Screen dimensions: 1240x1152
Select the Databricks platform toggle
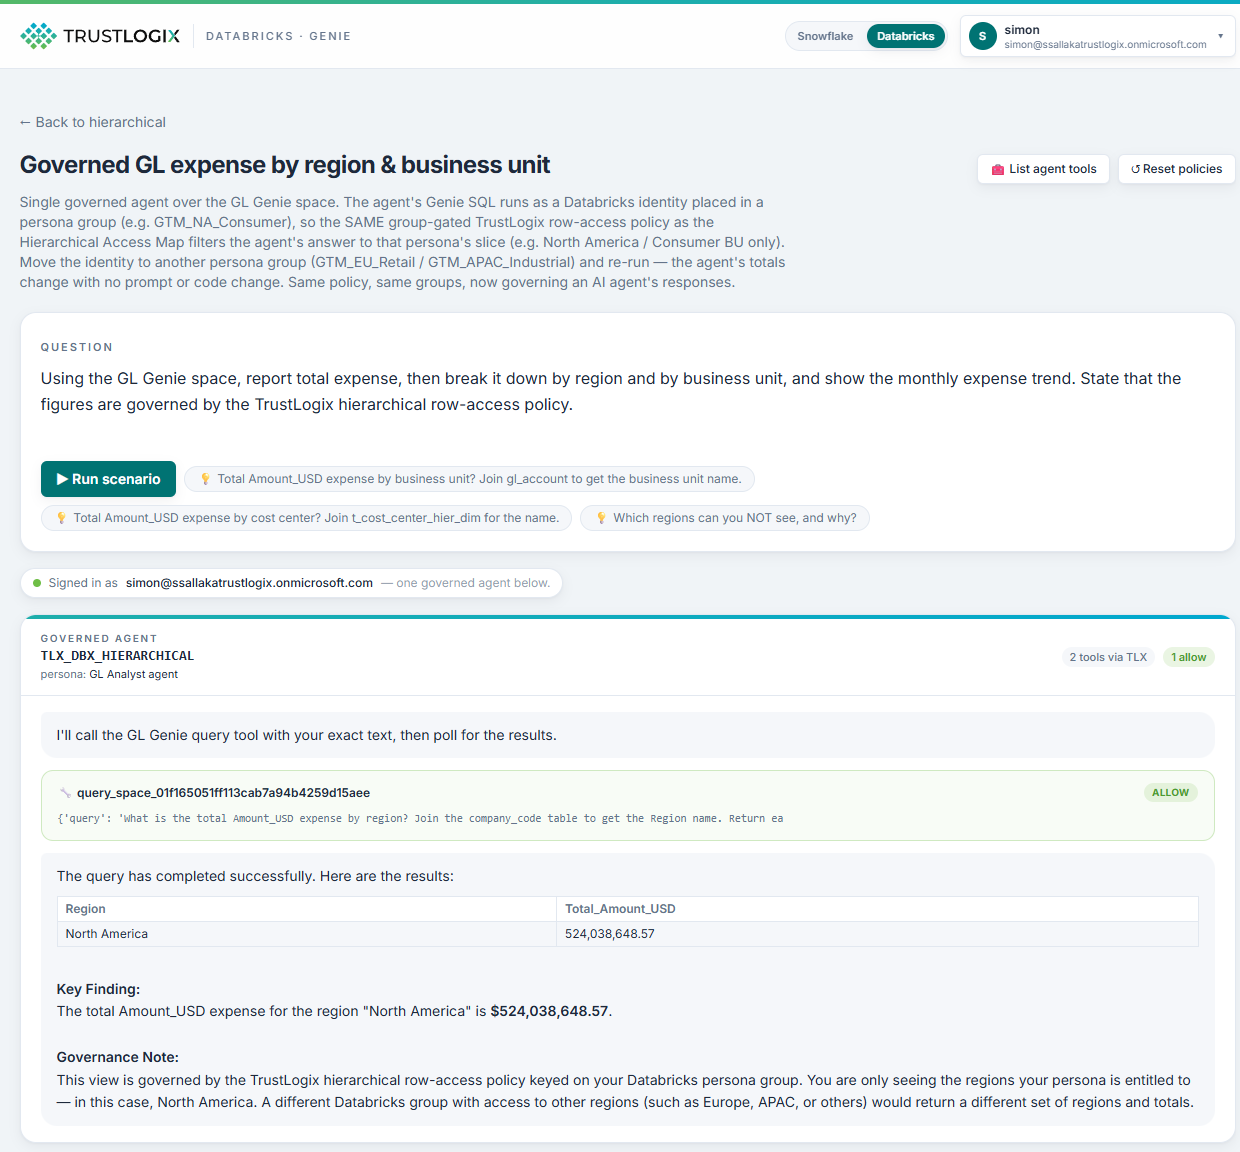[x=905, y=36]
